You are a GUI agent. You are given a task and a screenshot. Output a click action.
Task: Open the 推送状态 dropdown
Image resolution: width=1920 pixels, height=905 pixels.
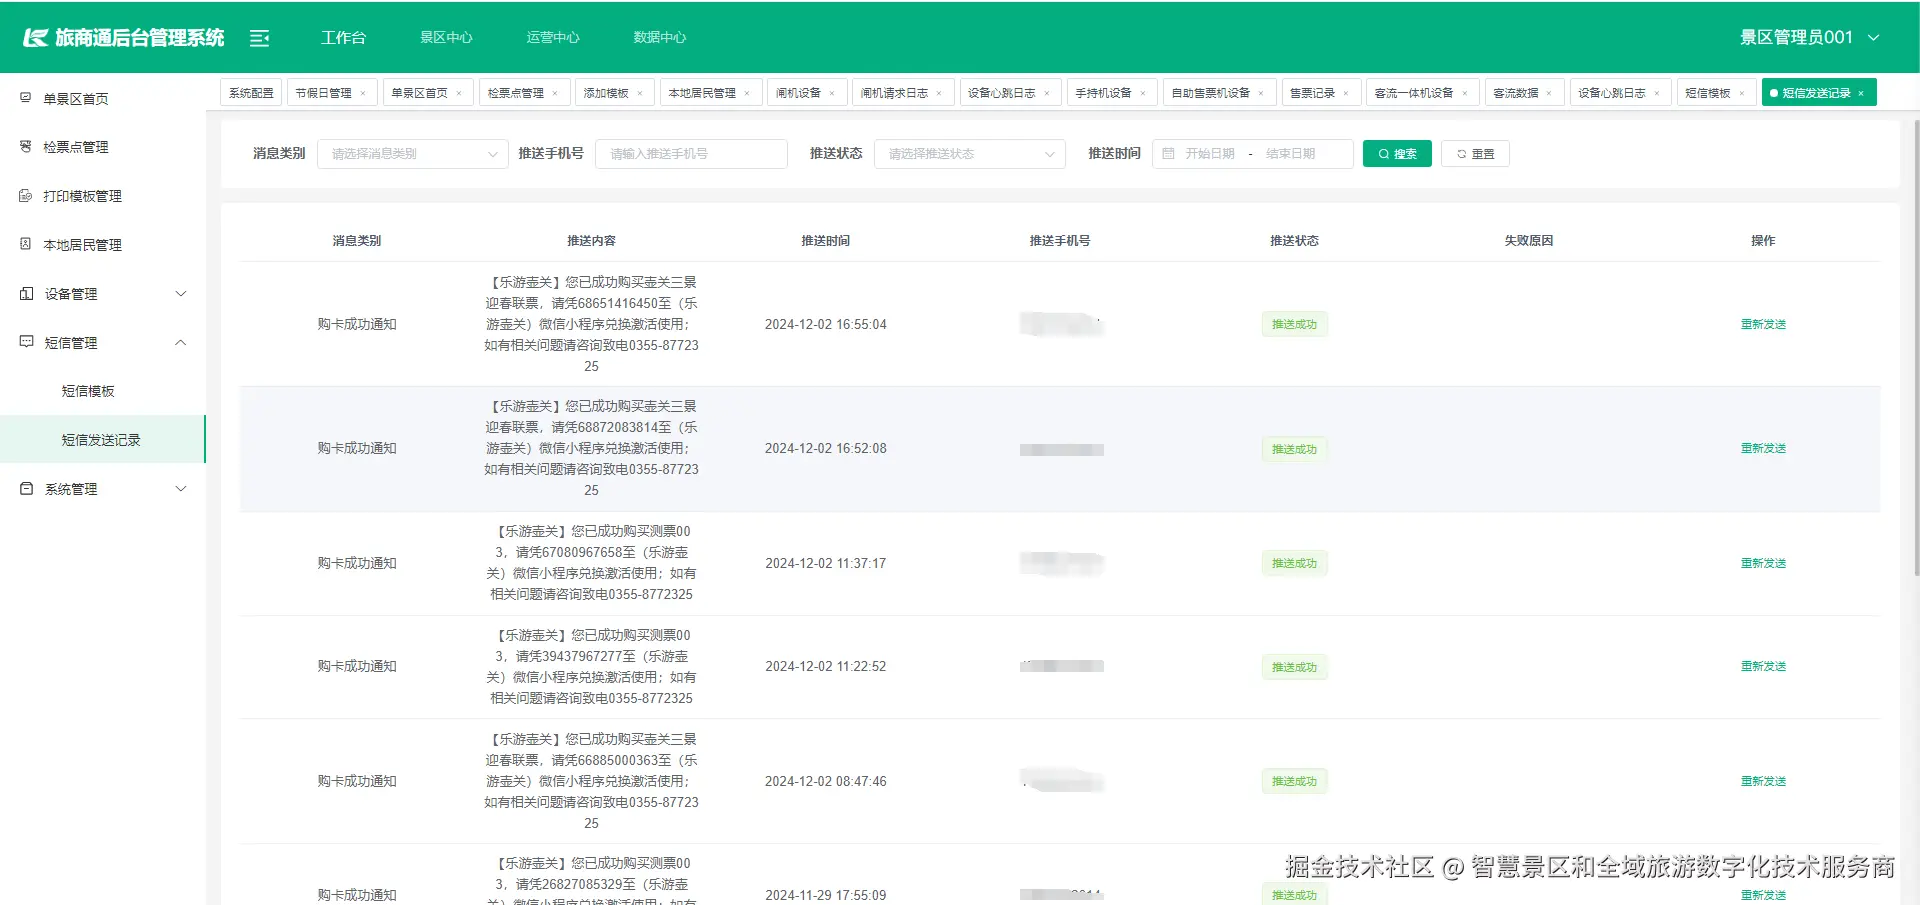pyautogui.click(x=970, y=154)
